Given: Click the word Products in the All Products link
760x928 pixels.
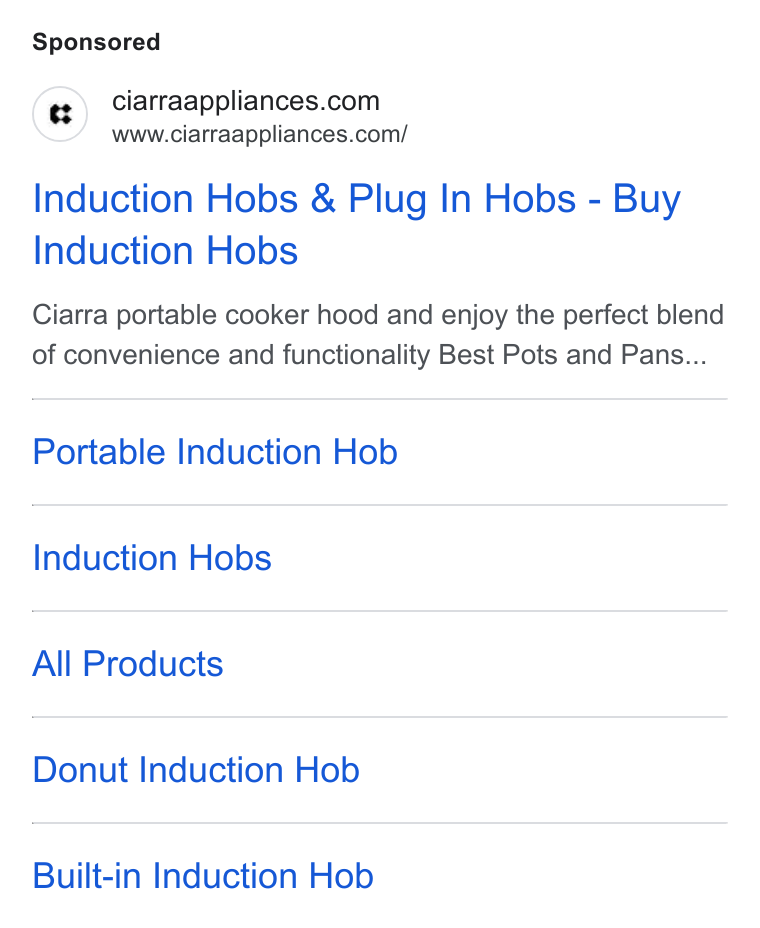Looking at the screenshot, I should click(x=153, y=664).
